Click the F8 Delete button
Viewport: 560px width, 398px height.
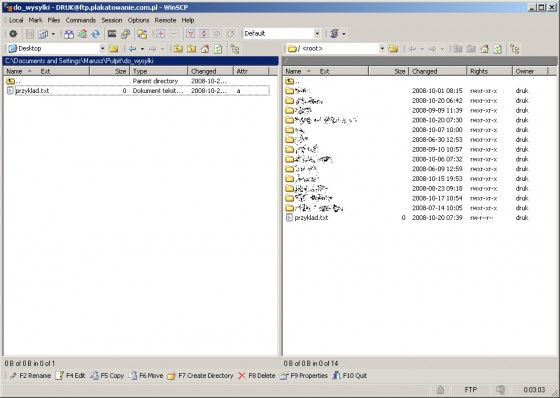click(x=257, y=375)
